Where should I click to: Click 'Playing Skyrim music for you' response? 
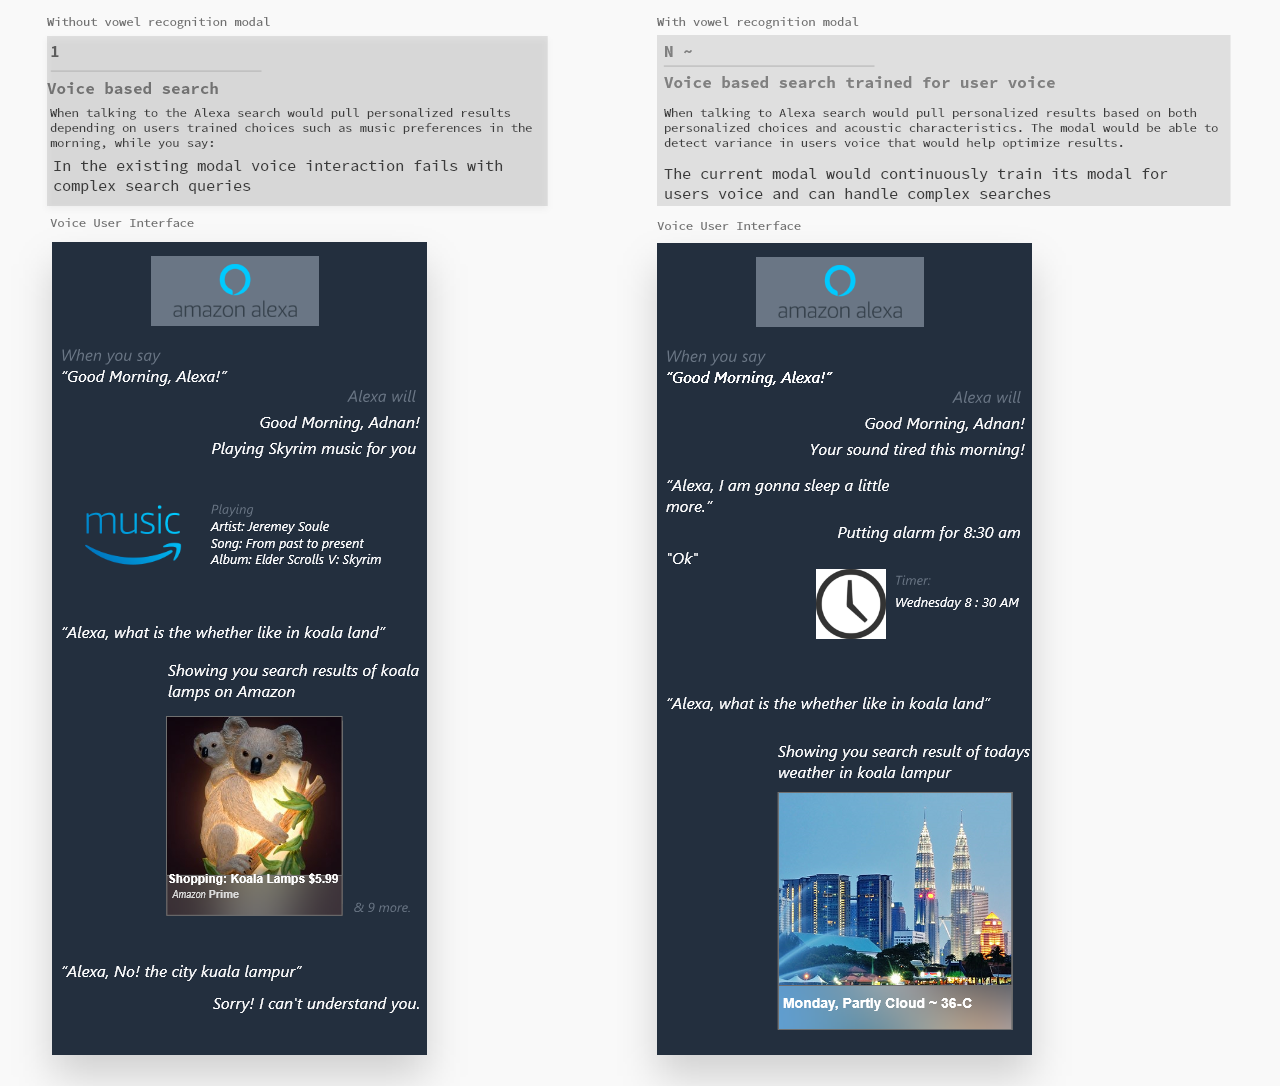(314, 449)
